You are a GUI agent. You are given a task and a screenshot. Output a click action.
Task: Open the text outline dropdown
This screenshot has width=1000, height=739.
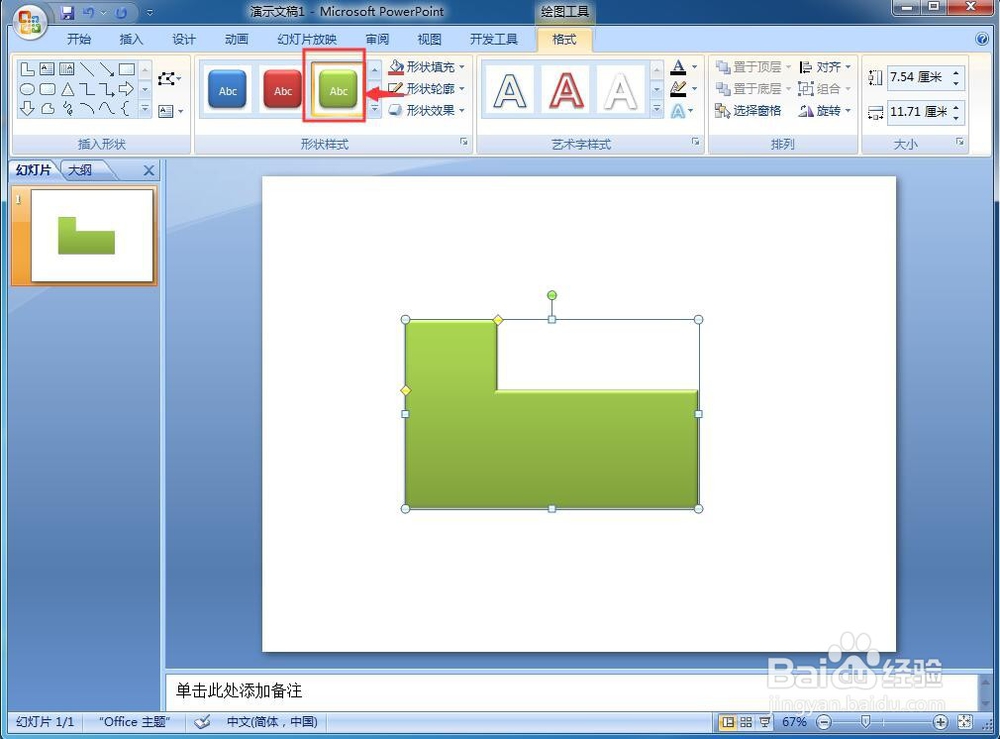[x=695, y=89]
